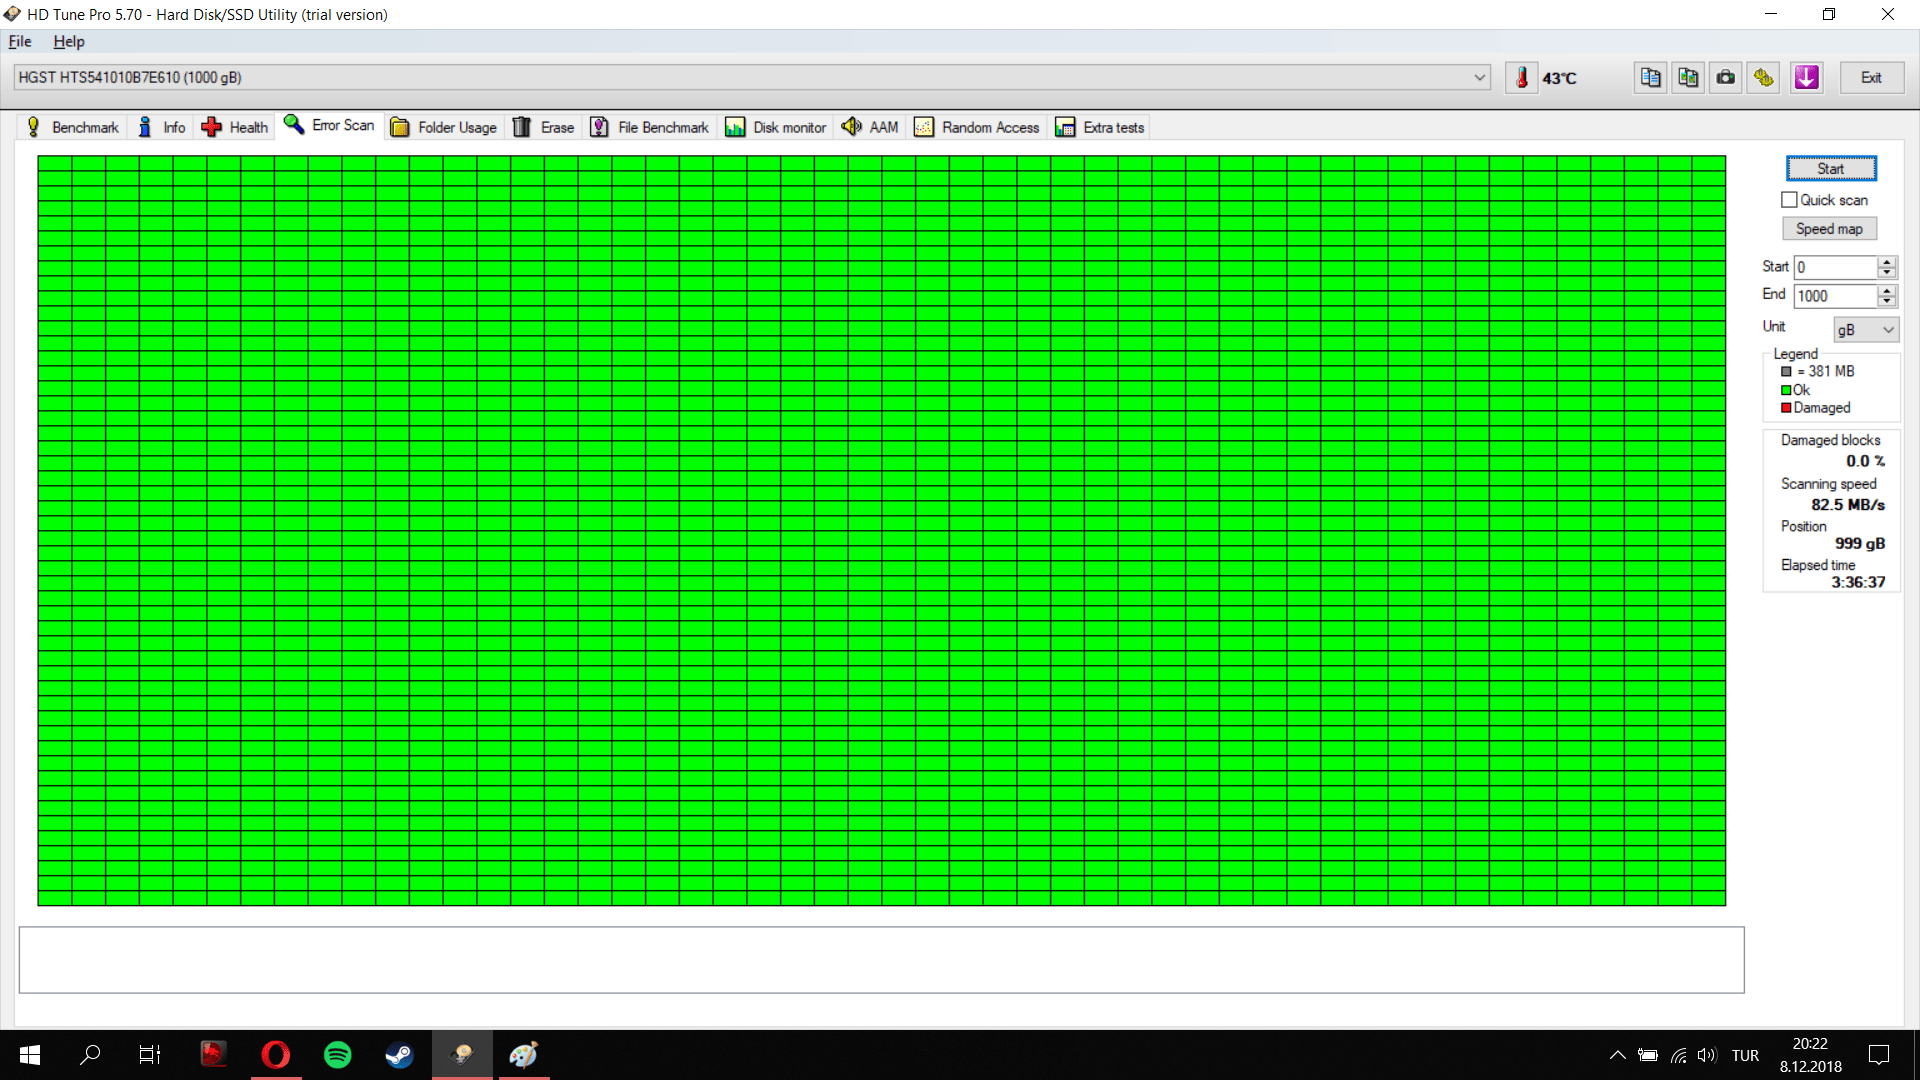Viewport: 1920px width, 1080px height.
Task: Open options via the gears icon
Action: pyautogui.click(x=1764, y=78)
